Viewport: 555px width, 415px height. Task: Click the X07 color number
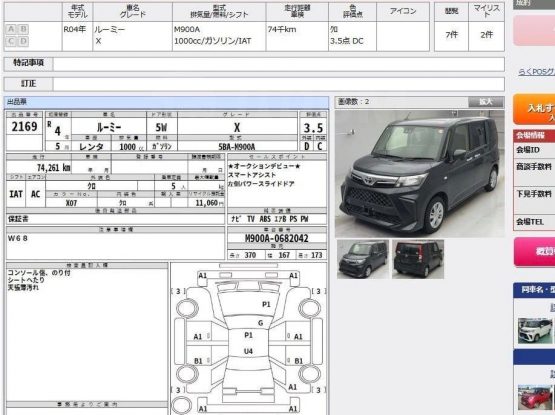click(x=71, y=203)
